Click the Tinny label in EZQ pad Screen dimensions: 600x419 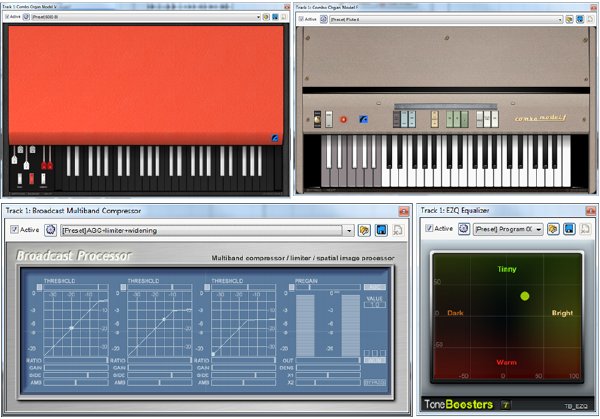click(x=507, y=269)
